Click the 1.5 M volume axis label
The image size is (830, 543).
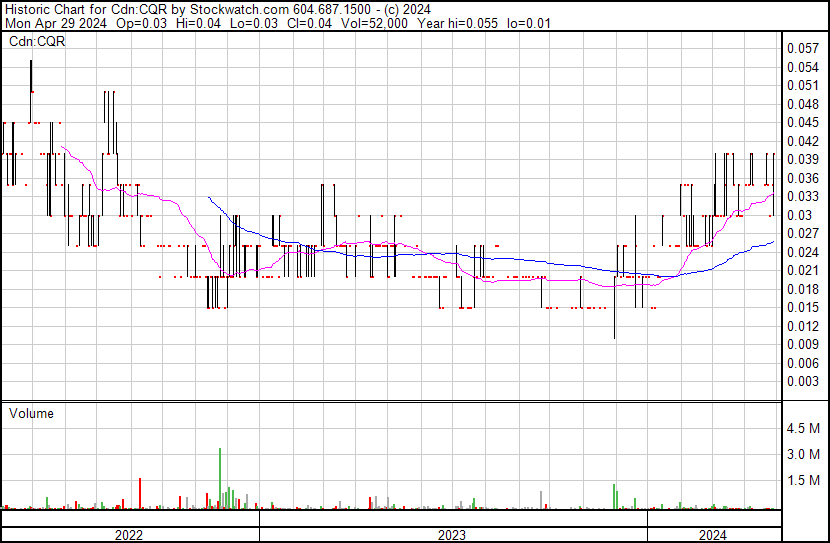(x=805, y=481)
